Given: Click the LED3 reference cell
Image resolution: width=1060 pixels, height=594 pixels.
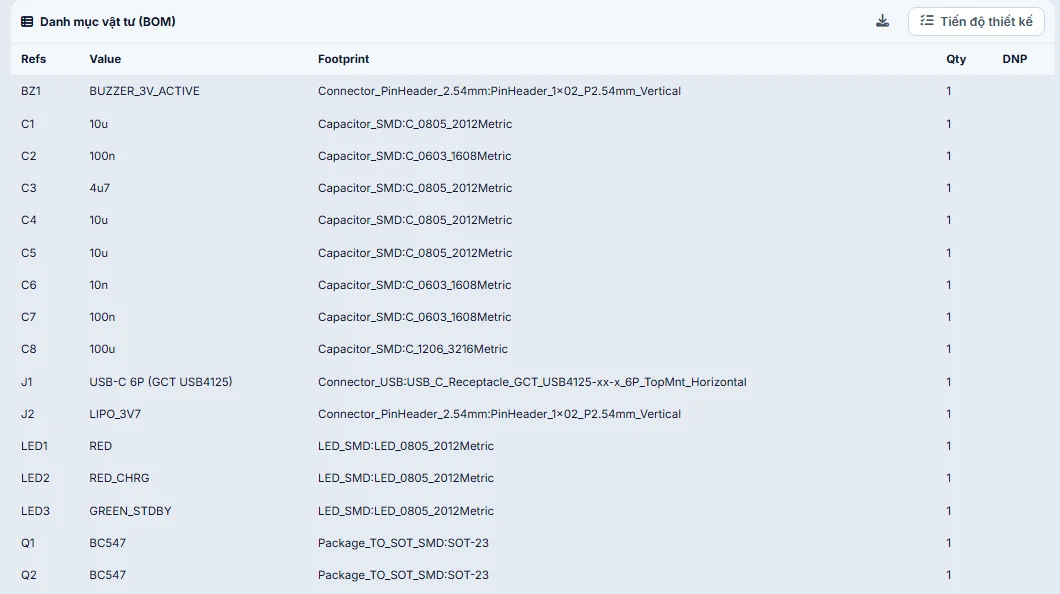Looking at the screenshot, I should 35,511.
